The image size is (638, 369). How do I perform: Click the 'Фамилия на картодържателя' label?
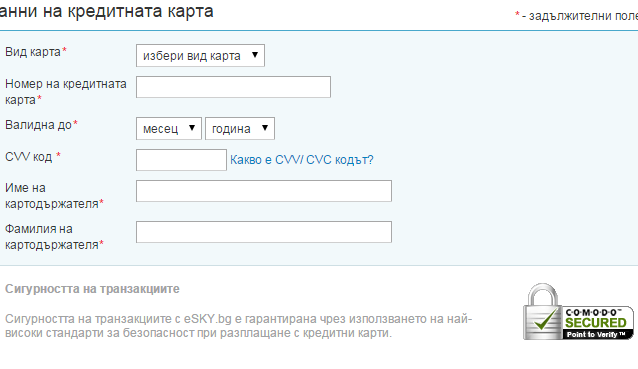point(54,237)
